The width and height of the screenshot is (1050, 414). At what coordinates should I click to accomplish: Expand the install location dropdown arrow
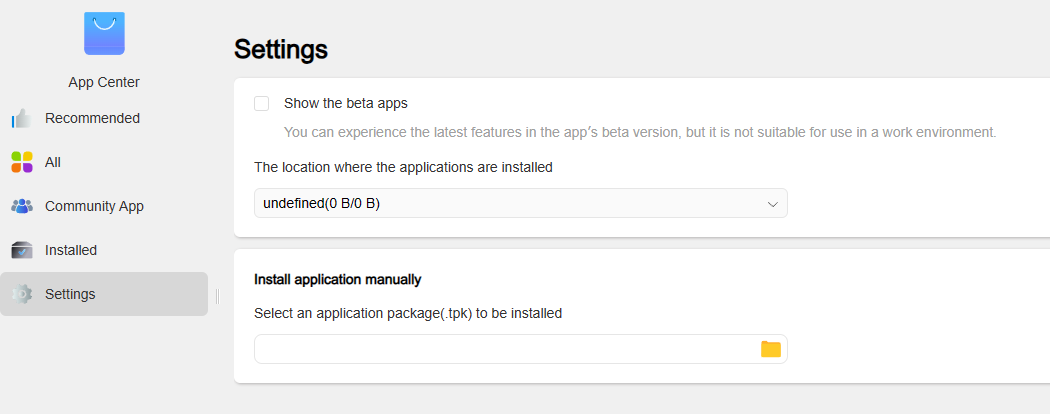pos(772,204)
